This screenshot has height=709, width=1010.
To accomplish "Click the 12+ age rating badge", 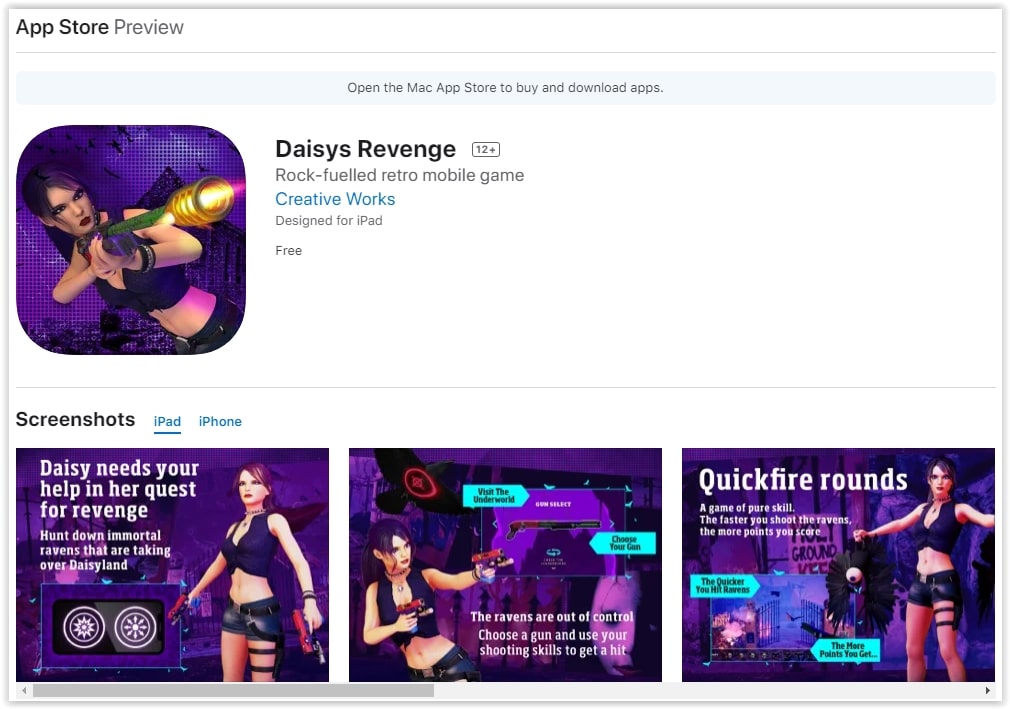I will click(486, 150).
